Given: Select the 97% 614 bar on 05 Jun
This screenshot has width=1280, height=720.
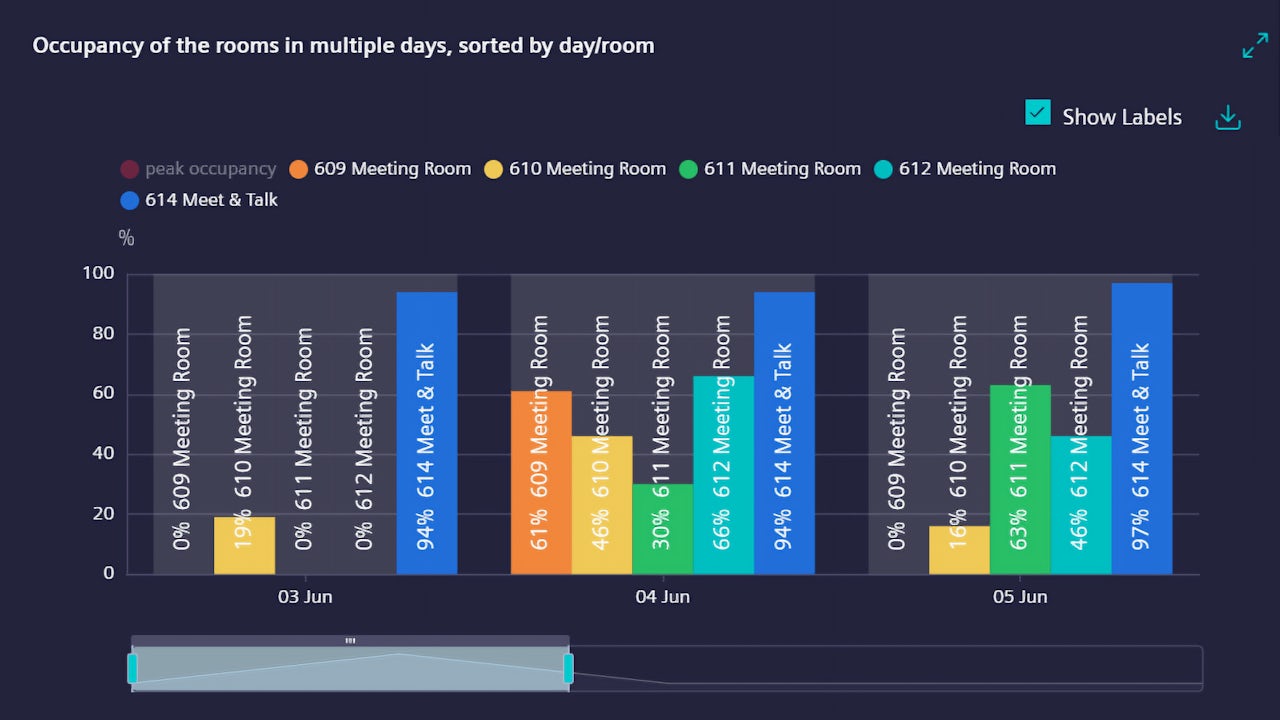Looking at the screenshot, I should click(x=1142, y=428).
